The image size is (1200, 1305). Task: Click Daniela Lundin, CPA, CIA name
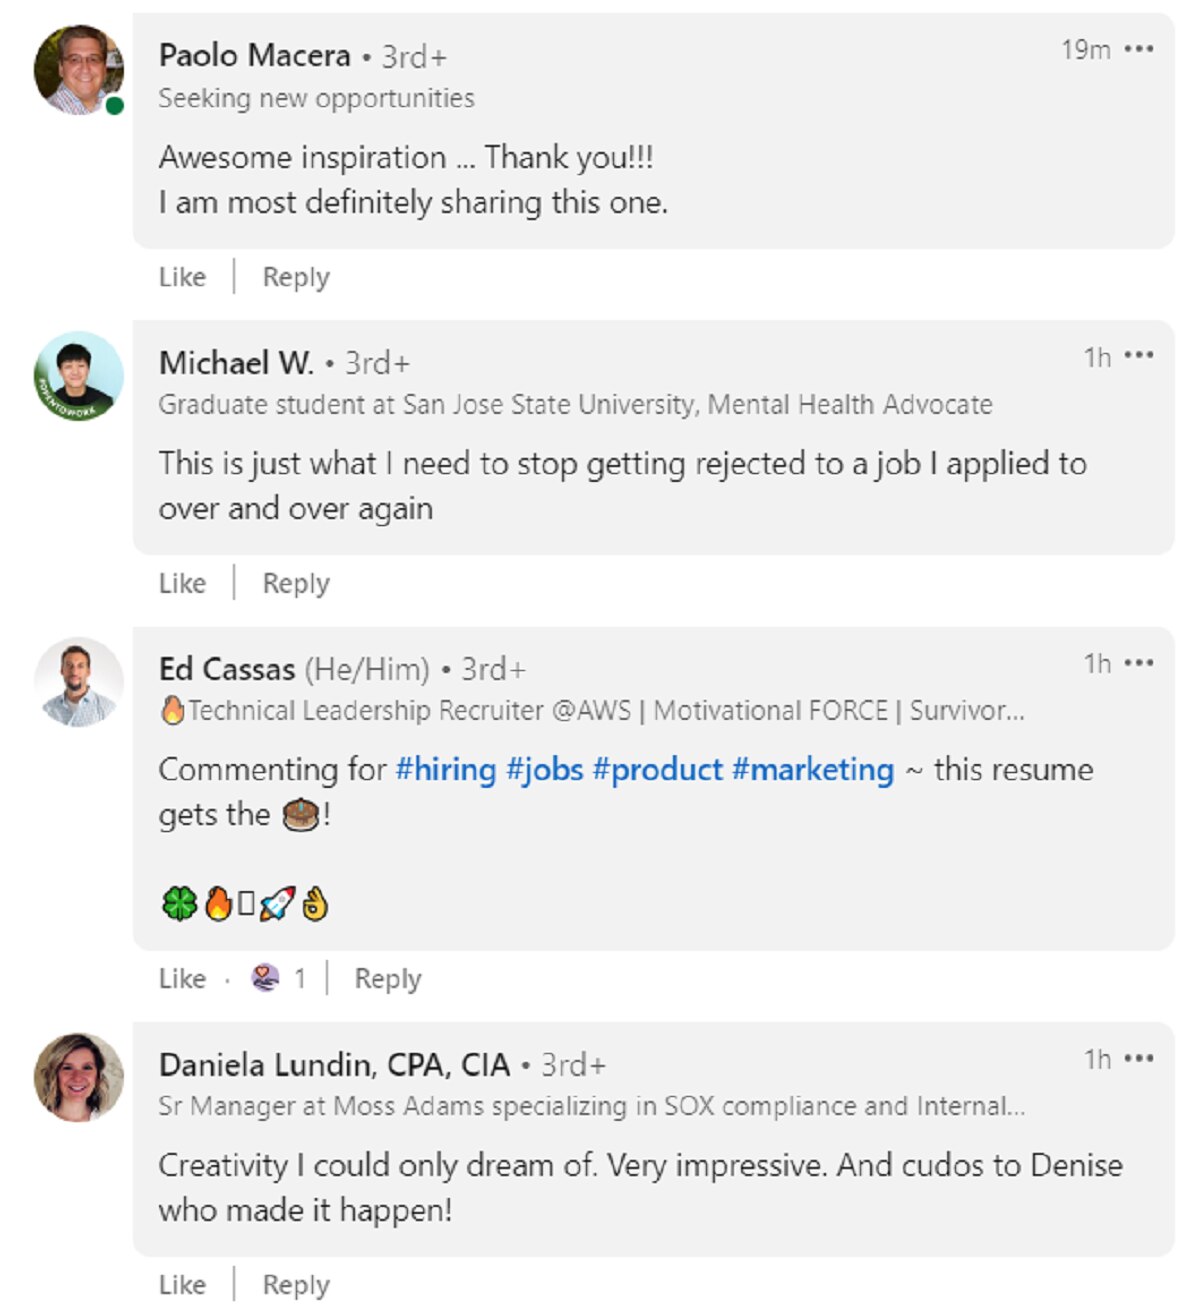coord(334,1064)
